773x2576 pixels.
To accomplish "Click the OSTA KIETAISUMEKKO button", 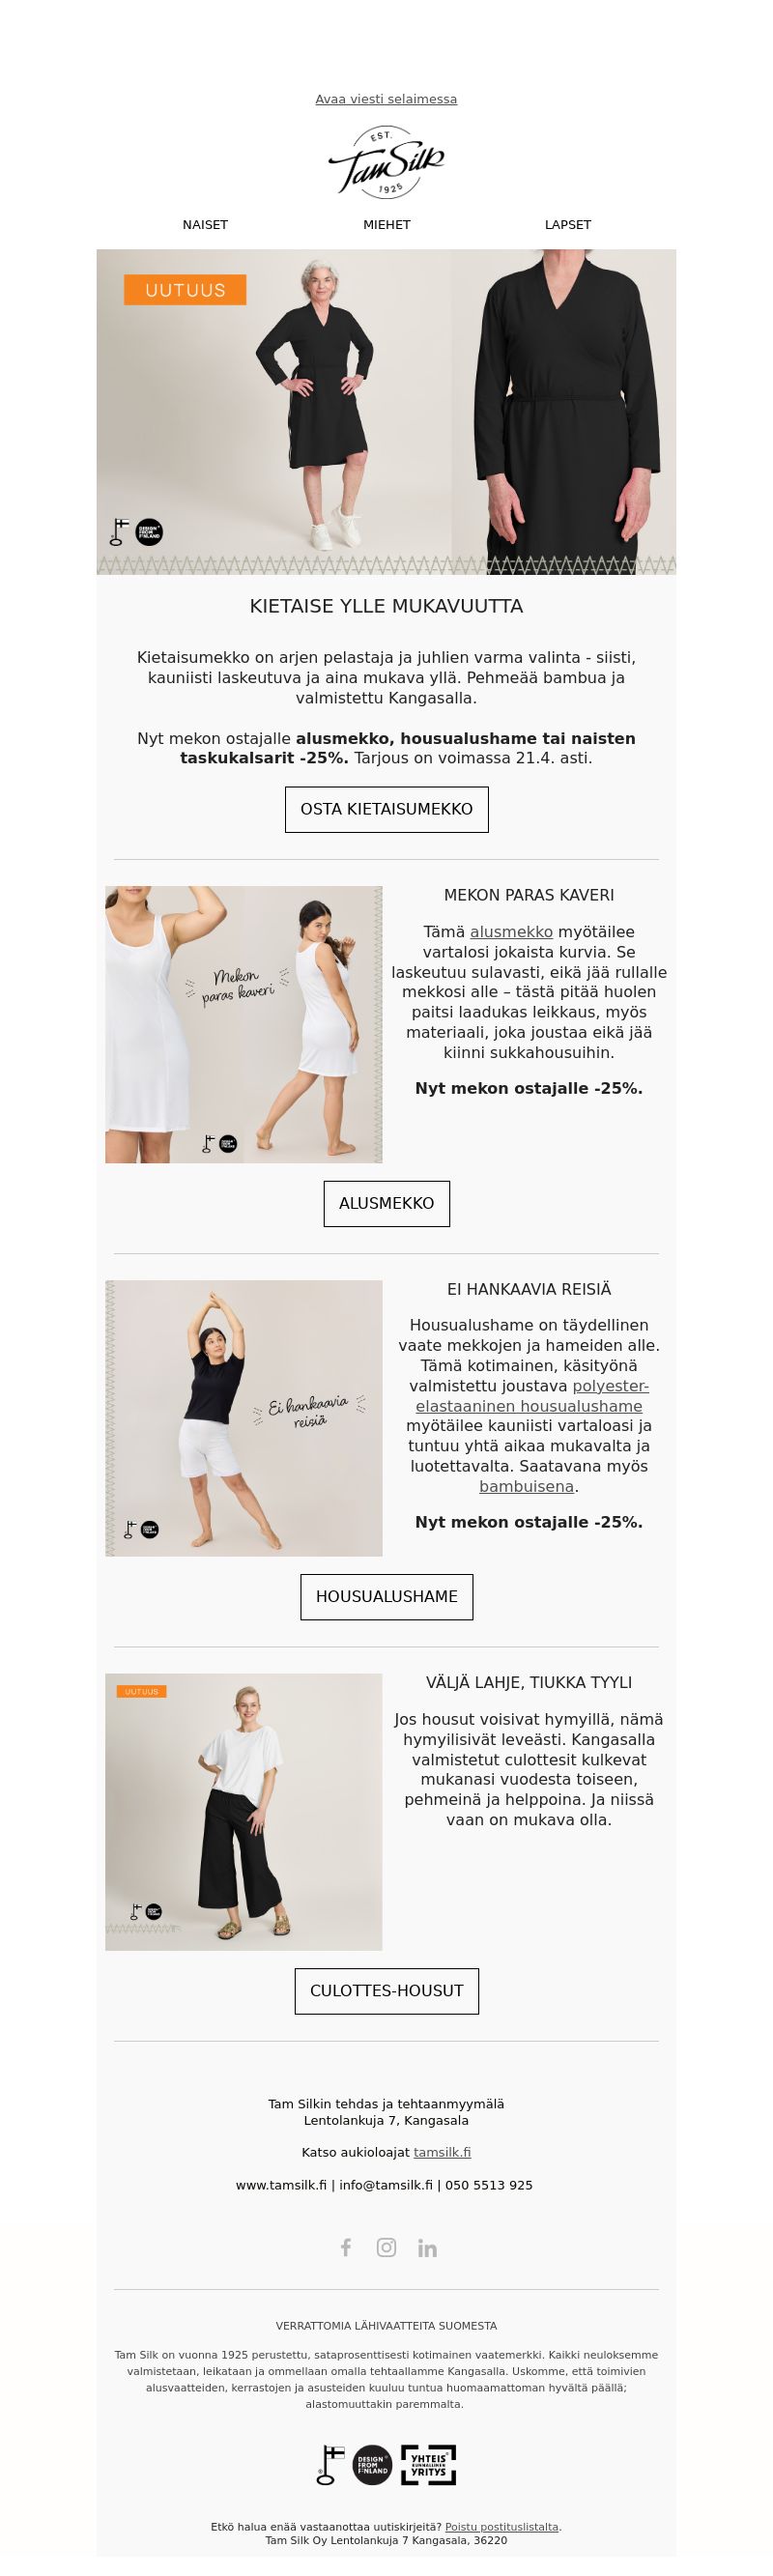I will point(387,809).
